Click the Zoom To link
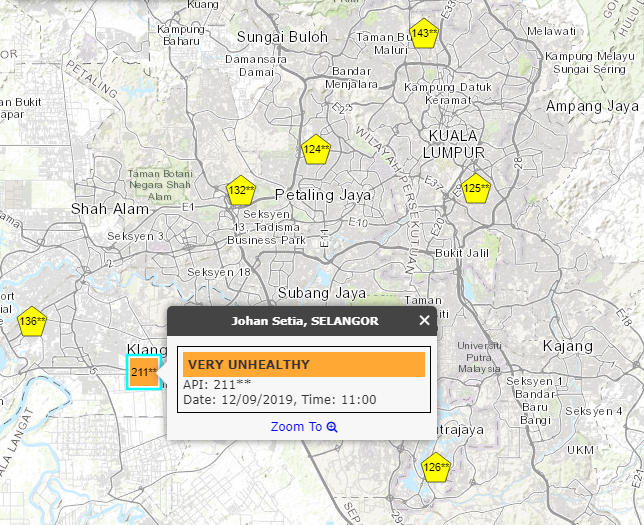This screenshot has height=525, width=644. click(296, 427)
